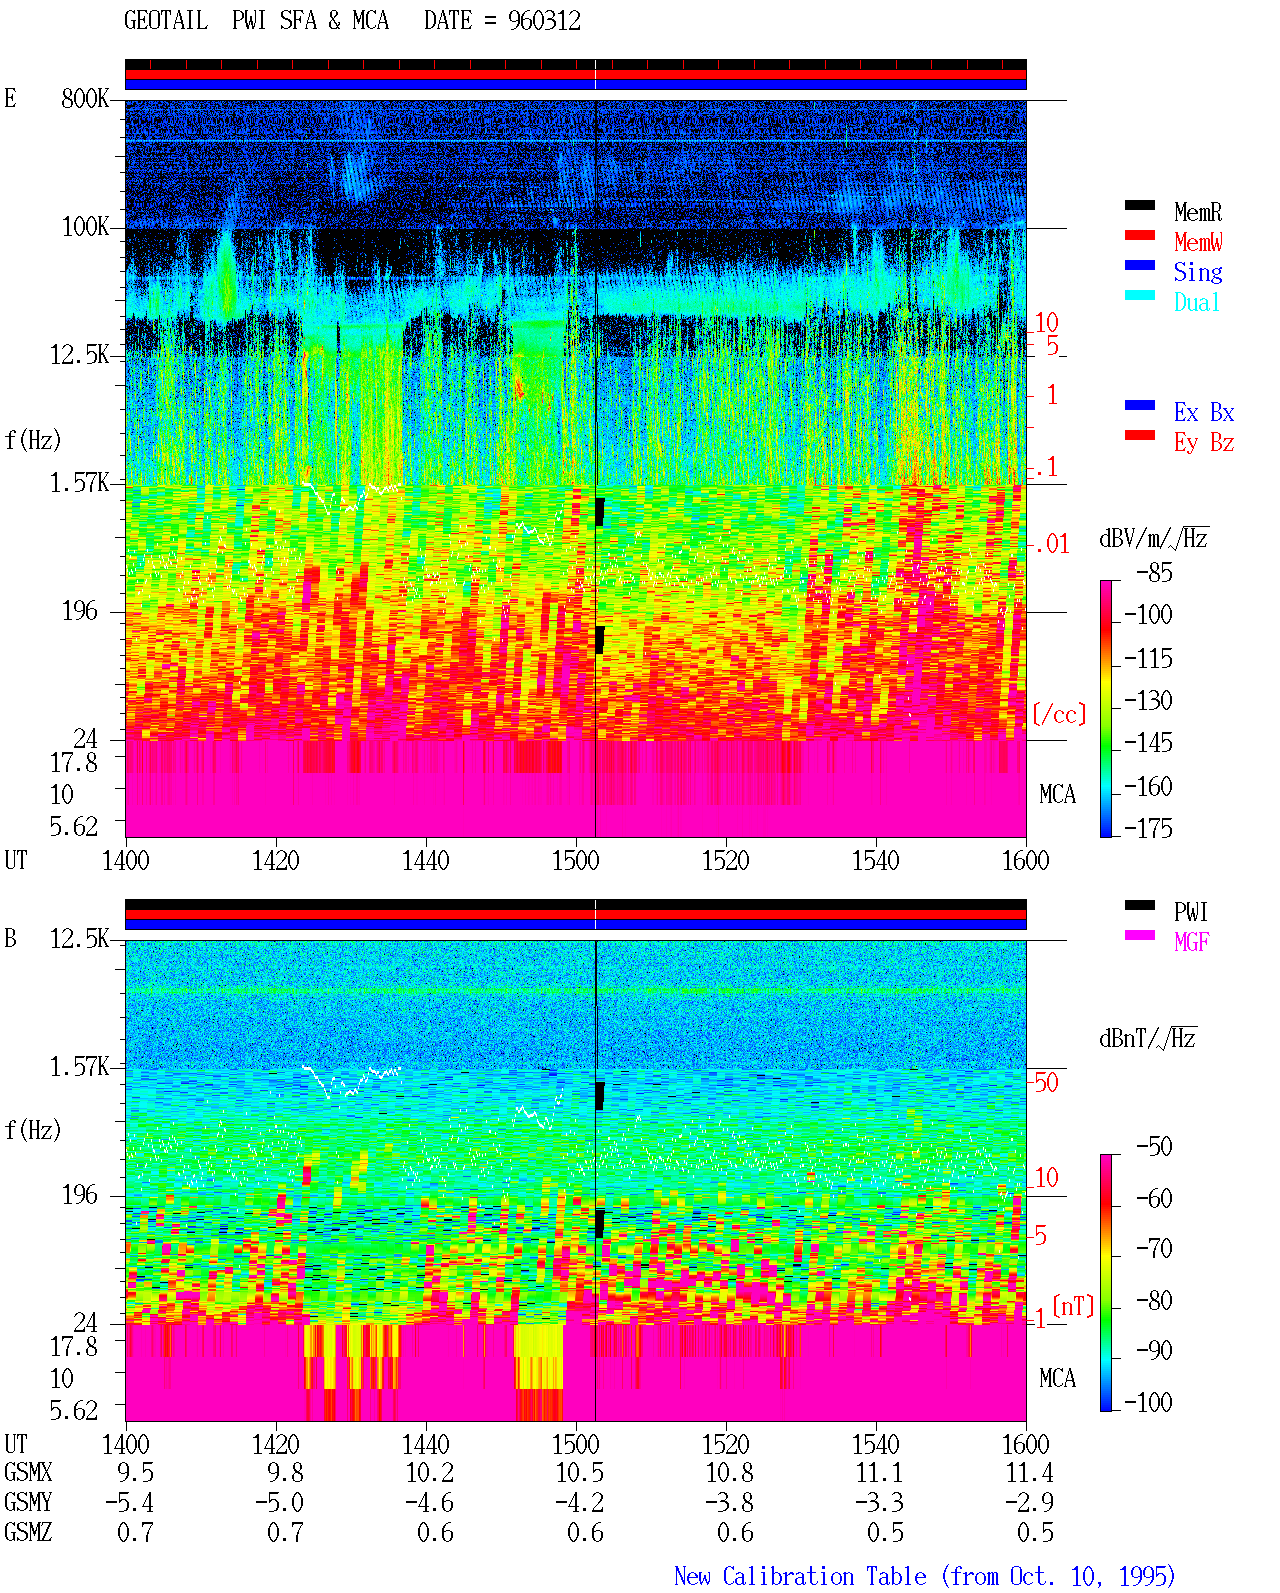Select the dBV/m/√Hz unit label
The width and height of the screenshot is (1280, 1593).
pos(1153,538)
